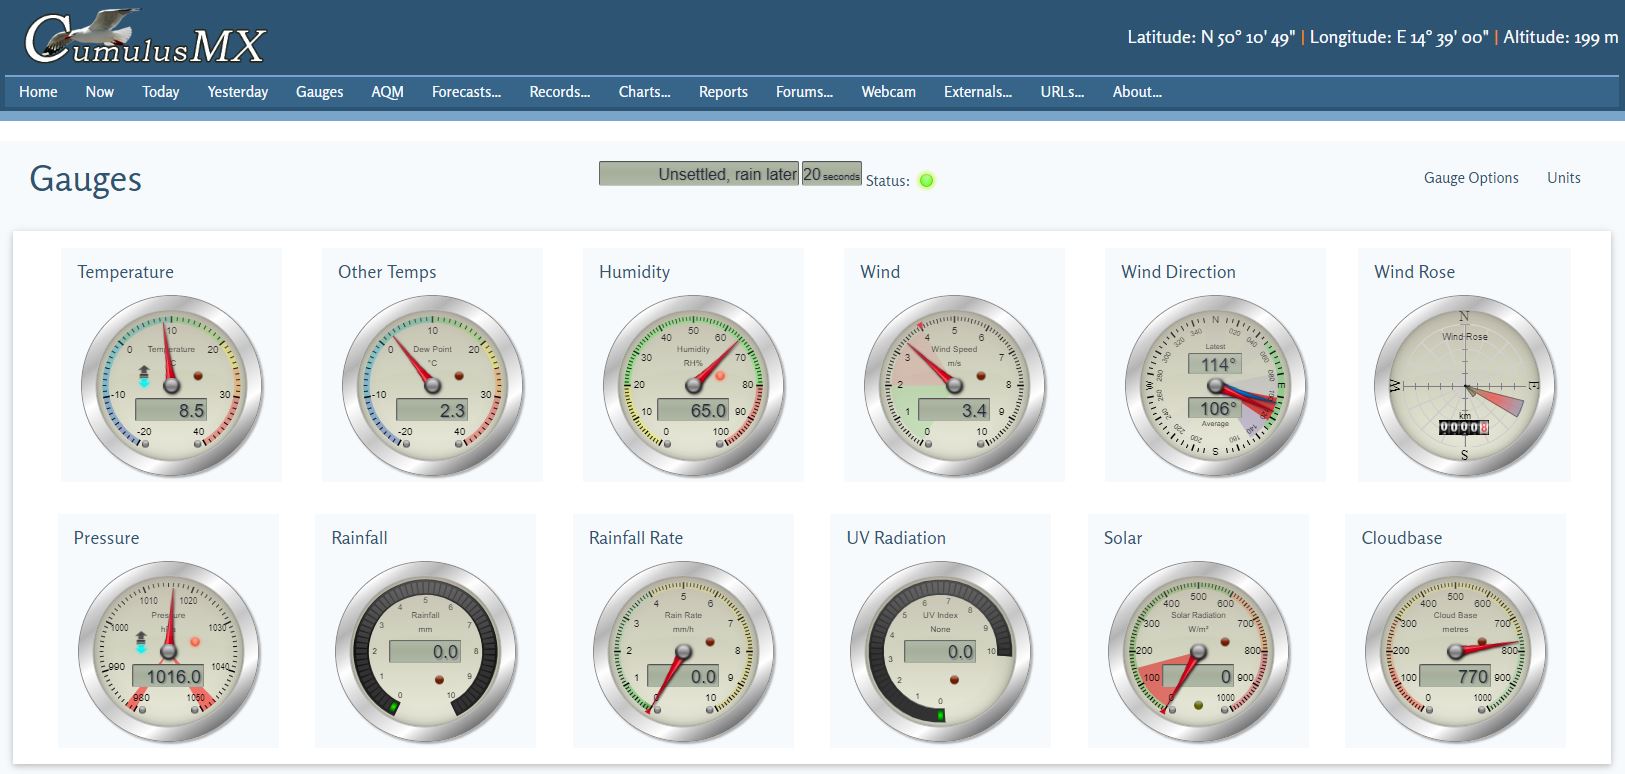Click the Rainfall Rate card heading
1625x774 pixels.
(x=636, y=538)
